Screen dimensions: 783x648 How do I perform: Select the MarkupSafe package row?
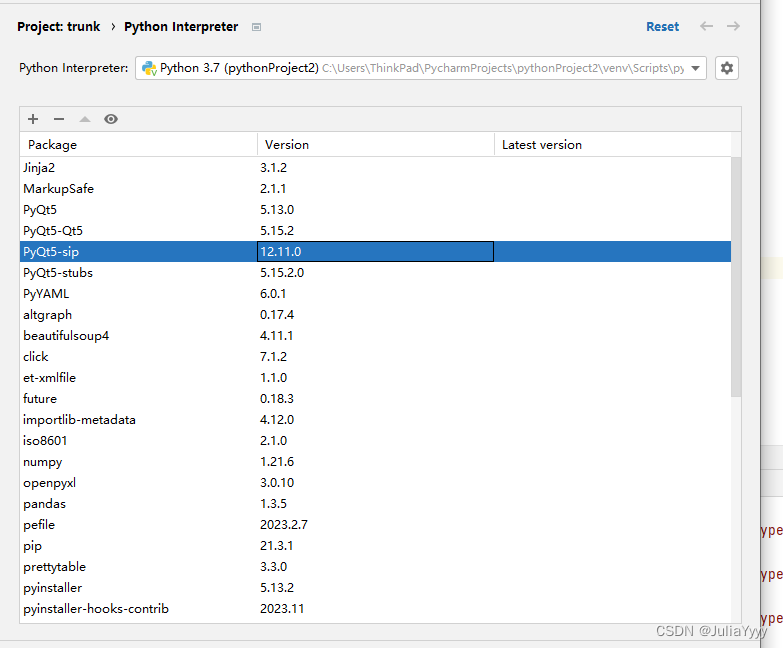[376, 189]
